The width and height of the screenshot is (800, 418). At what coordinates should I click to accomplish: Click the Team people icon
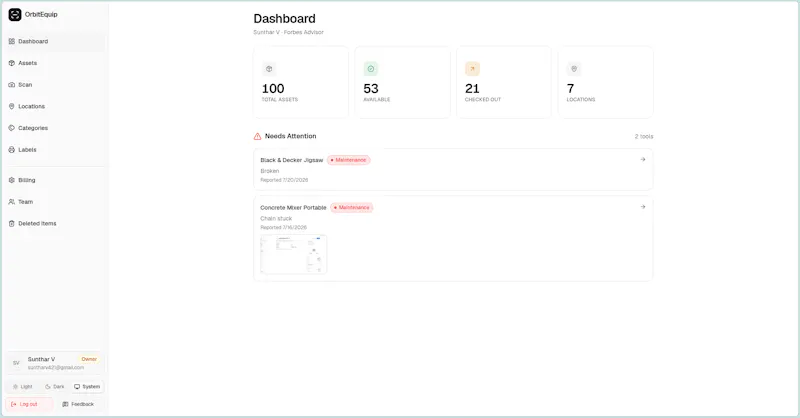point(12,202)
